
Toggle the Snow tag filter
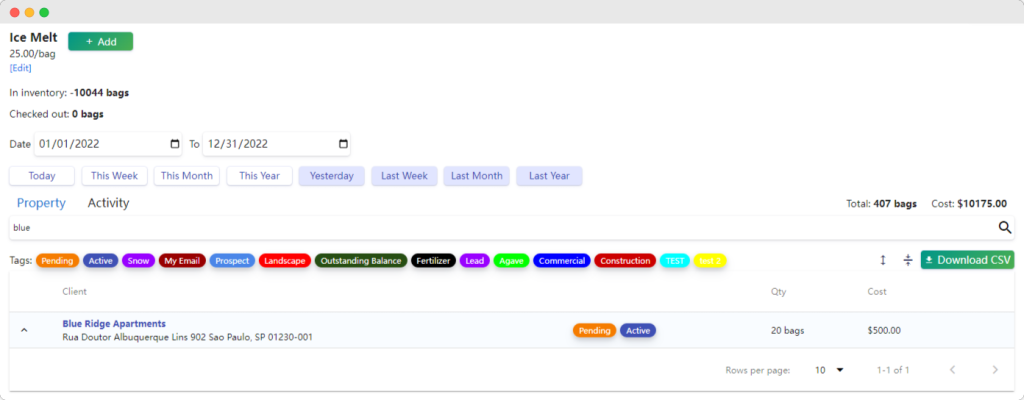138,261
